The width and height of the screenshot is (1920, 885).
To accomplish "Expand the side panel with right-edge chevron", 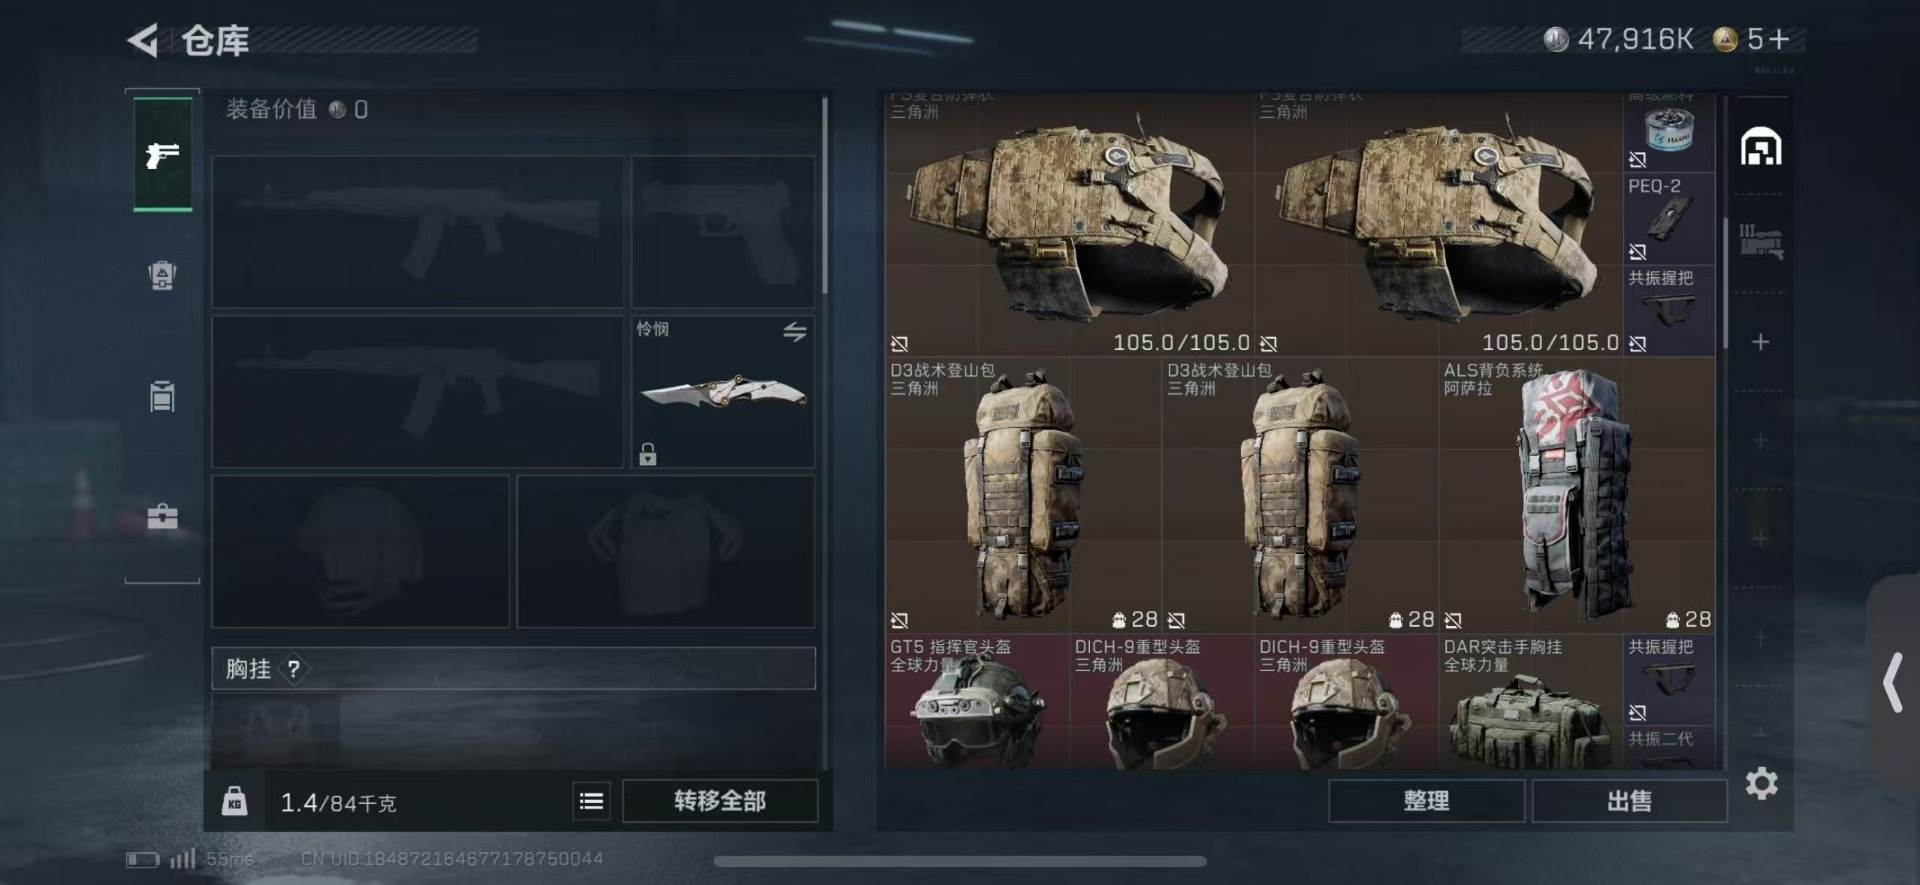I will 1892,682.
